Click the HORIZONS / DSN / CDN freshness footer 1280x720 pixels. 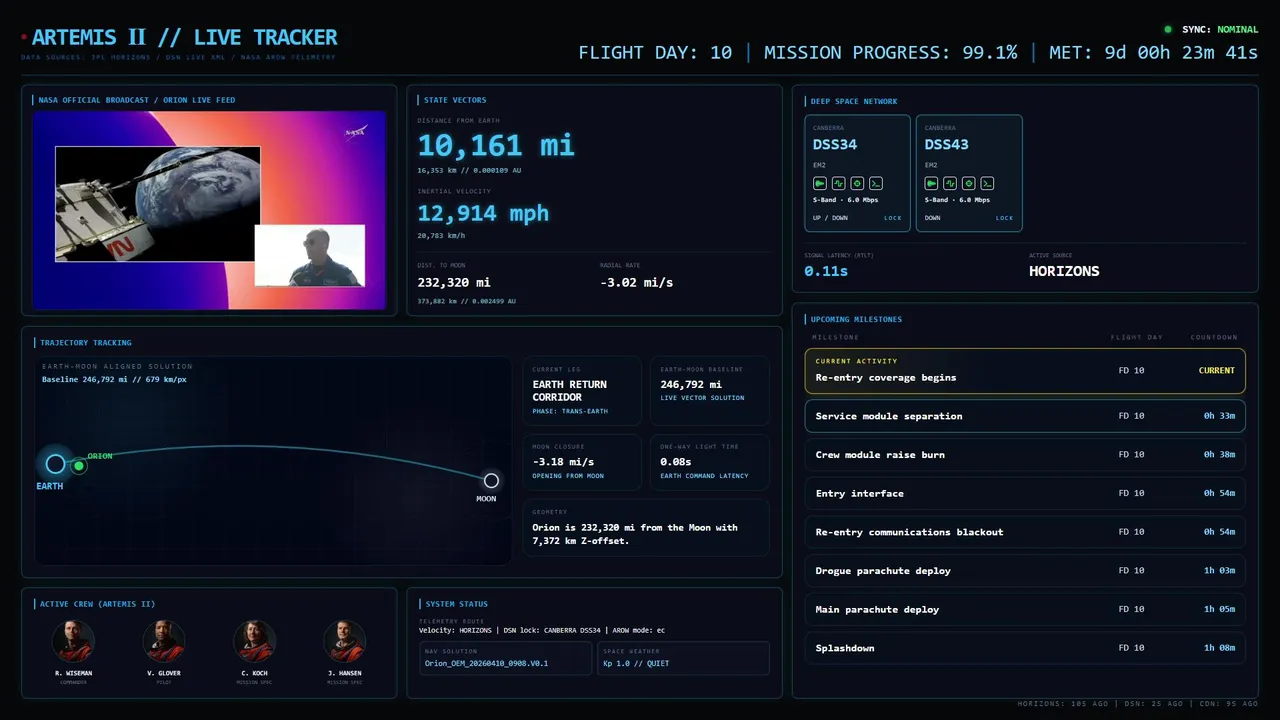(1138, 704)
